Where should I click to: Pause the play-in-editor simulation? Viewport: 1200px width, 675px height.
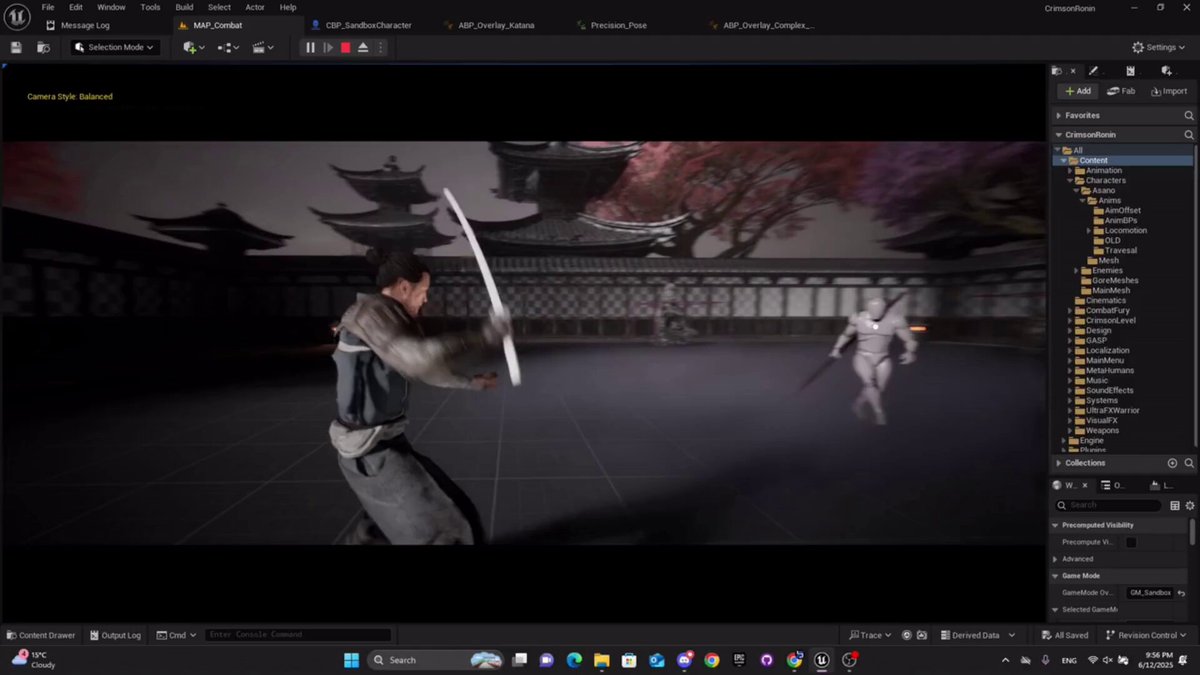tap(310, 47)
